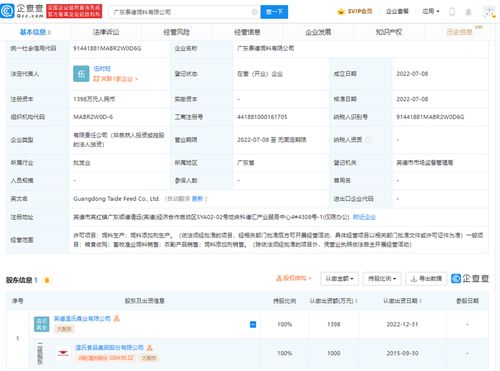
Task: Select 1398 in the 认缴出资额 column
Action: click(x=334, y=324)
